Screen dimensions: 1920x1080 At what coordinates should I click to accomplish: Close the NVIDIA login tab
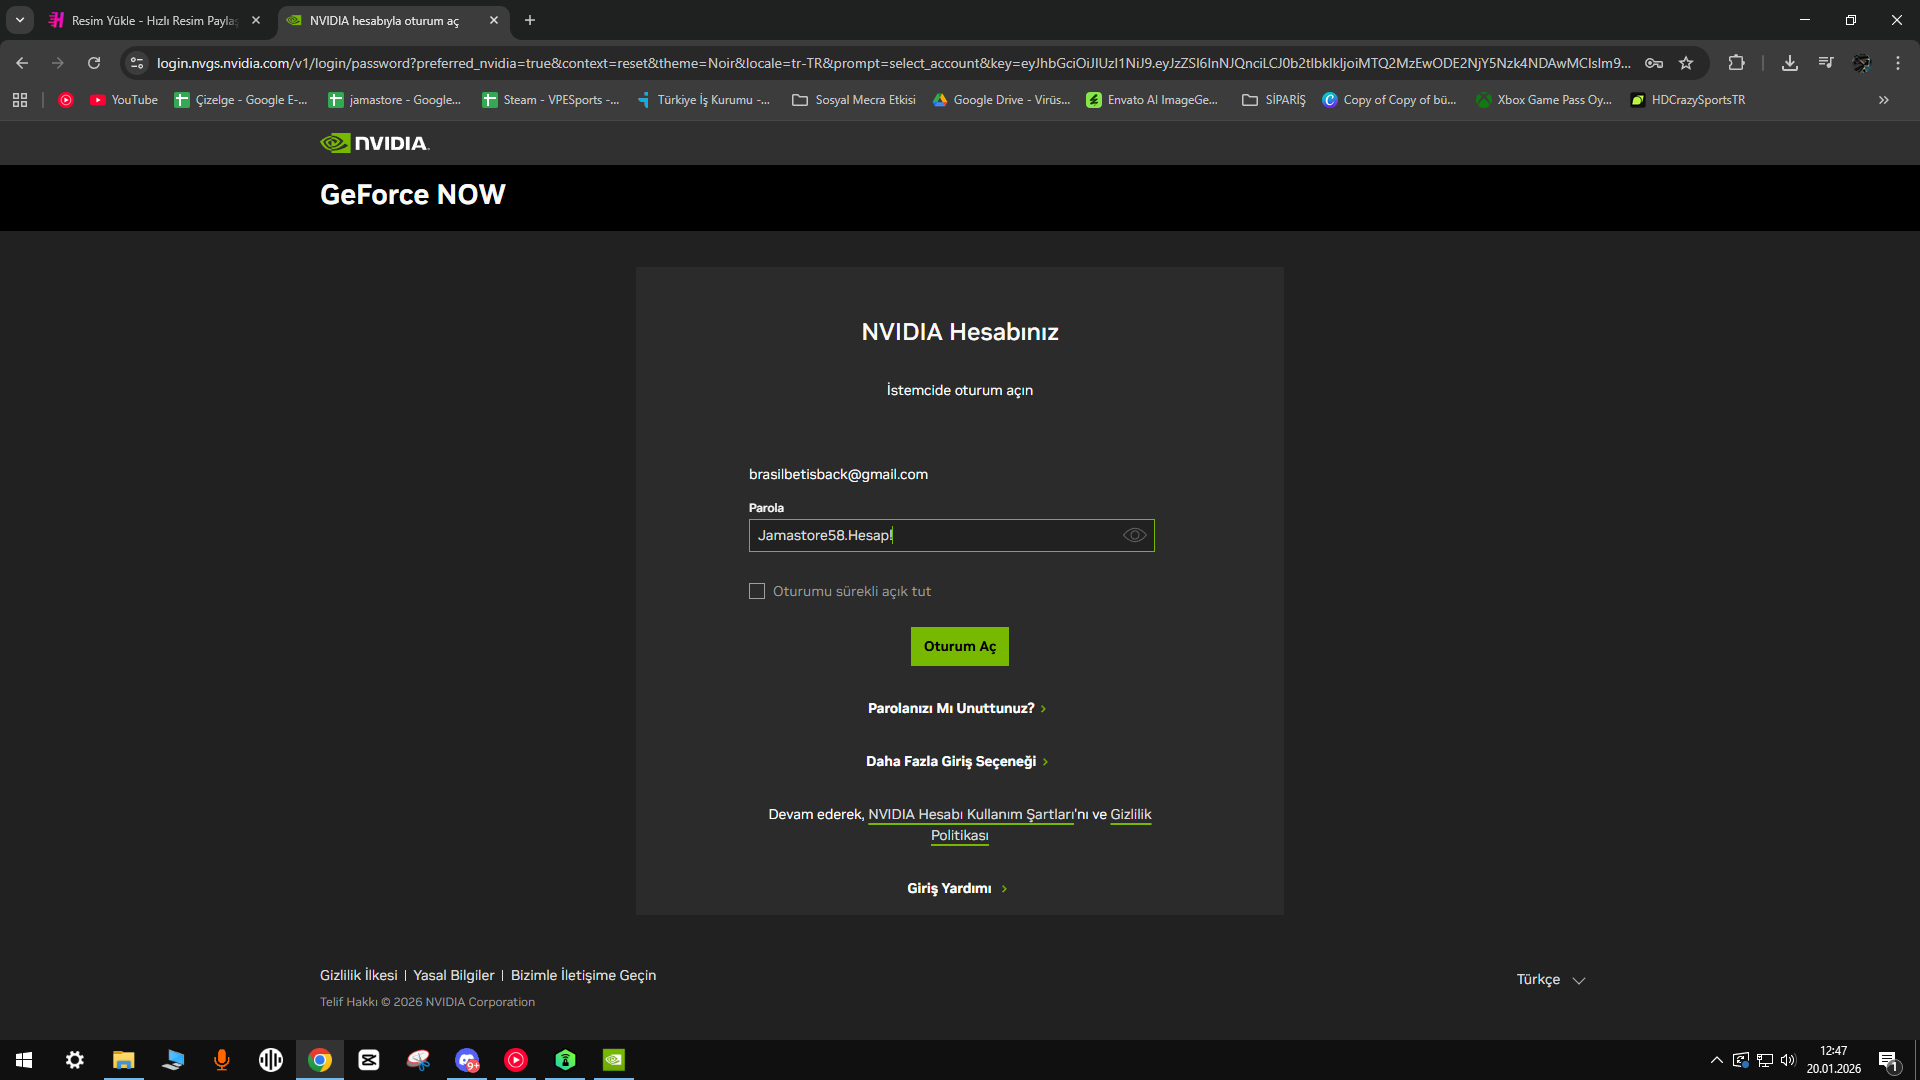click(494, 20)
